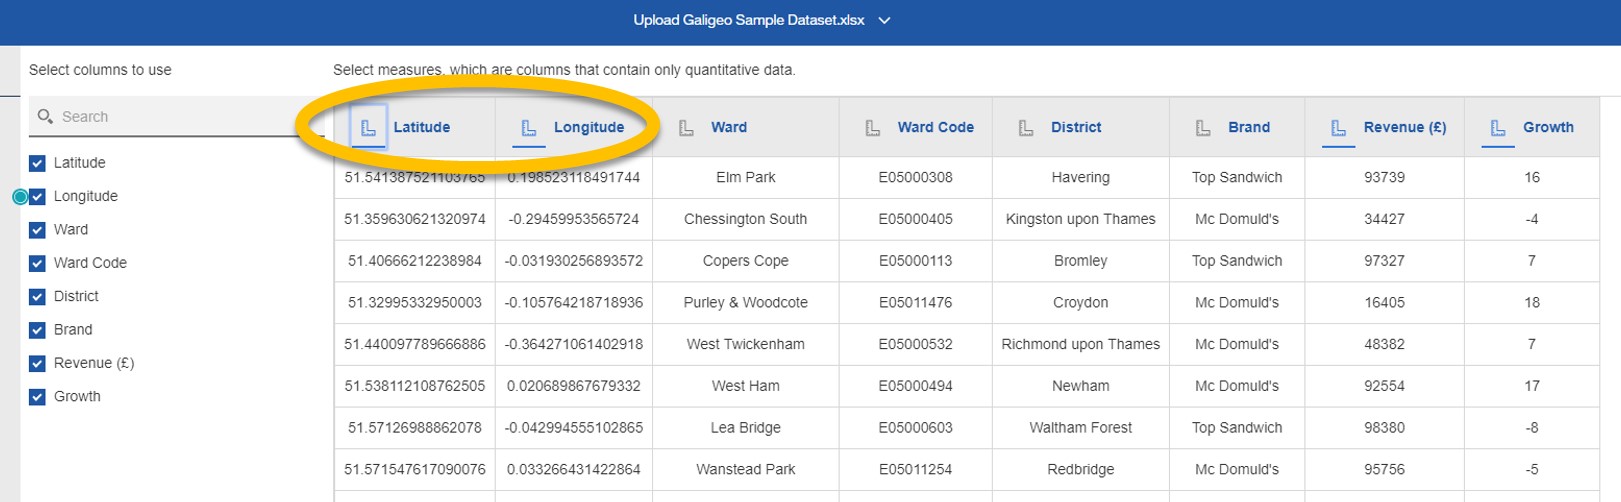Viewport: 1621px width, 502px height.
Task: Uncheck the Latitude column checkbox
Action: 37,163
